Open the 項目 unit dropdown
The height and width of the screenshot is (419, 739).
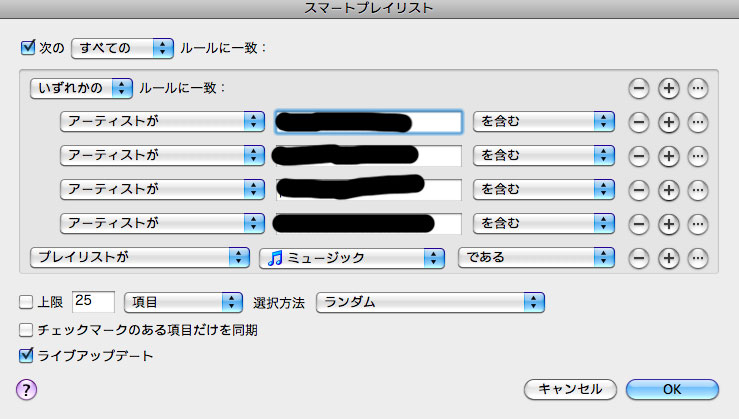(183, 302)
